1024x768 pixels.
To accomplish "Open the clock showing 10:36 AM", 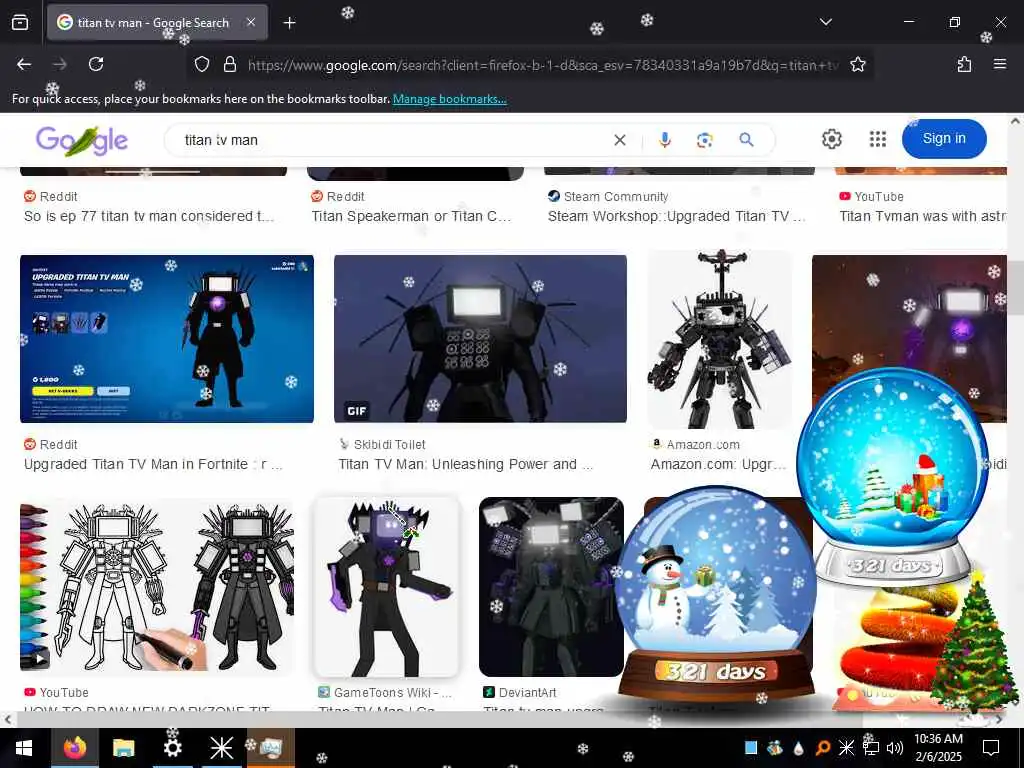I will pyautogui.click(x=938, y=748).
